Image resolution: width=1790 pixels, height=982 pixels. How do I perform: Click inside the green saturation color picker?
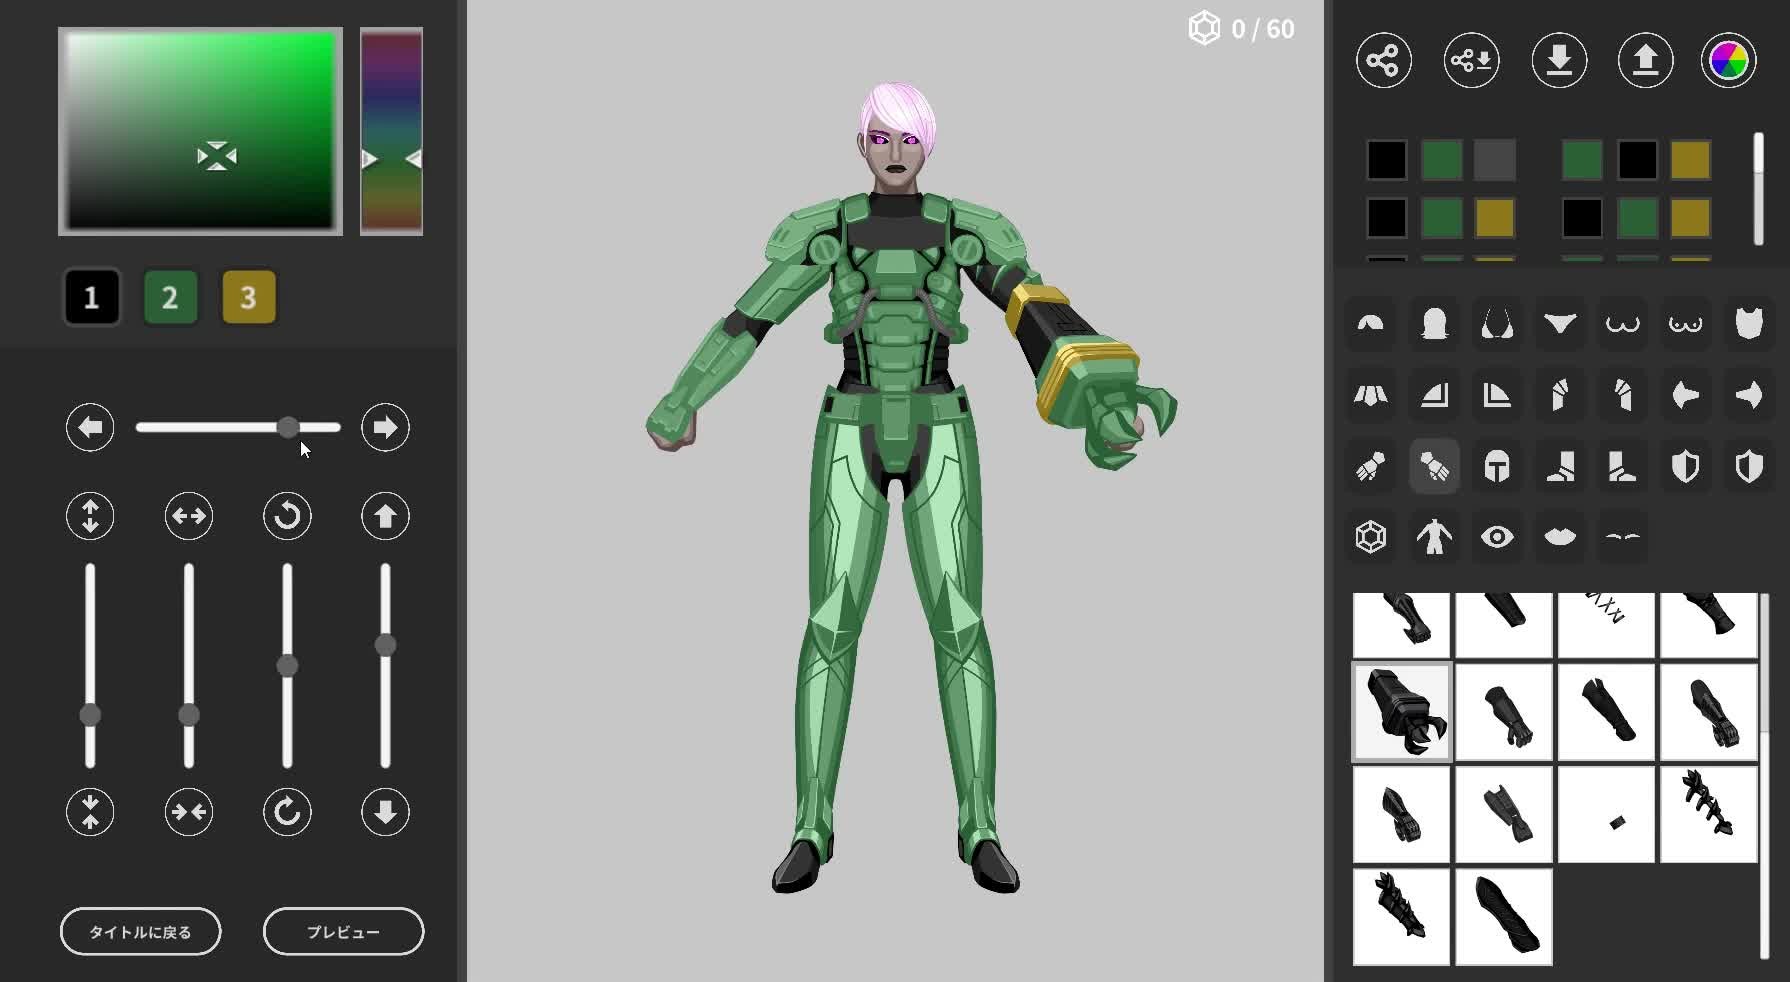[x=200, y=131]
